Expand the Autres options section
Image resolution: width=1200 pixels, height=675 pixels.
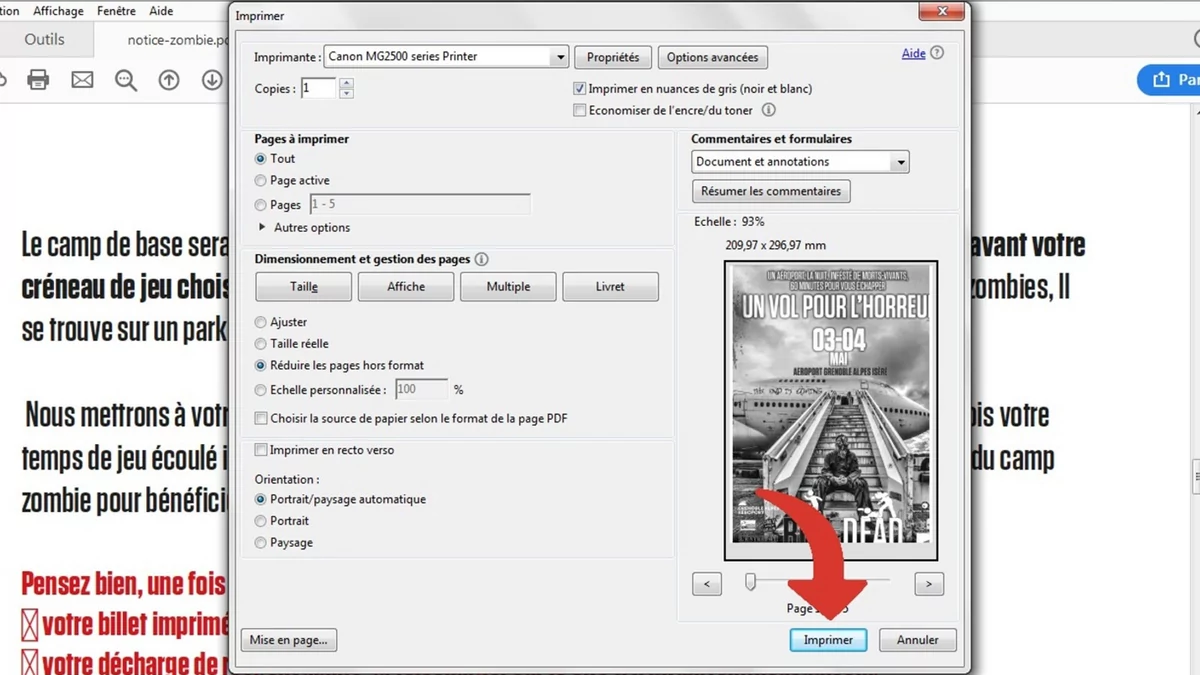point(263,227)
